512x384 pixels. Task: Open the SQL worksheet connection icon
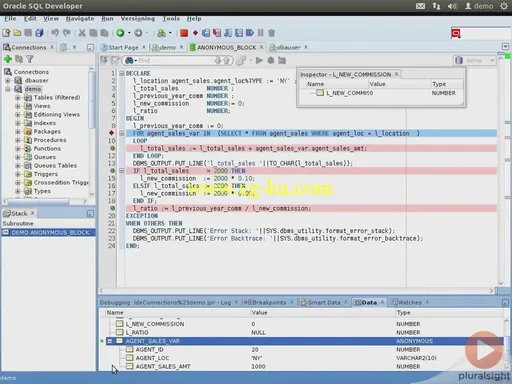click(x=161, y=33)
